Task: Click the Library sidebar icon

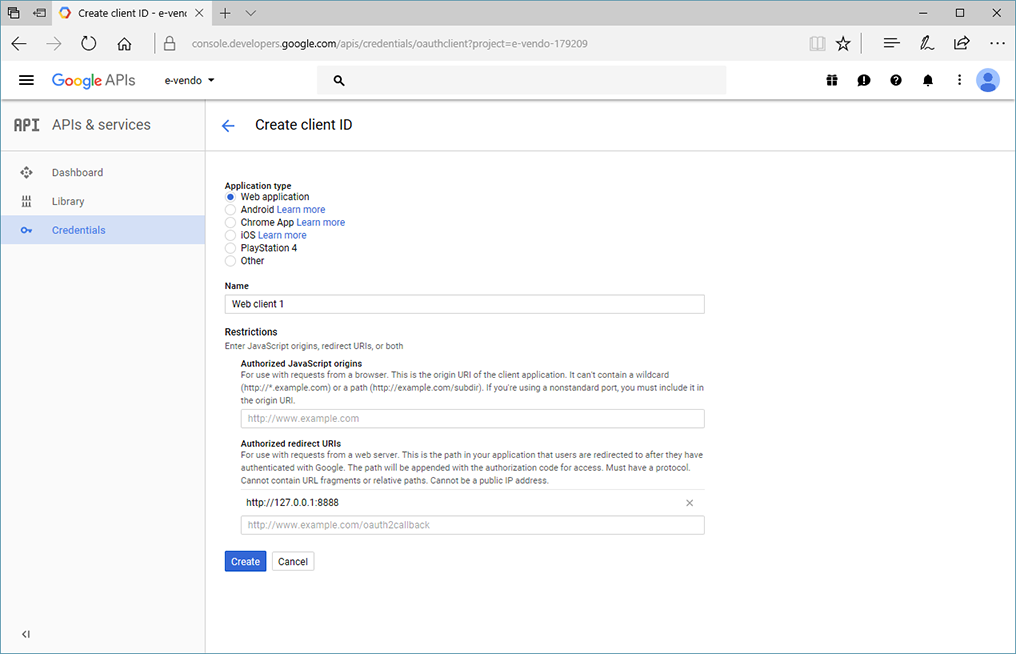Action: tap(26, 202)
